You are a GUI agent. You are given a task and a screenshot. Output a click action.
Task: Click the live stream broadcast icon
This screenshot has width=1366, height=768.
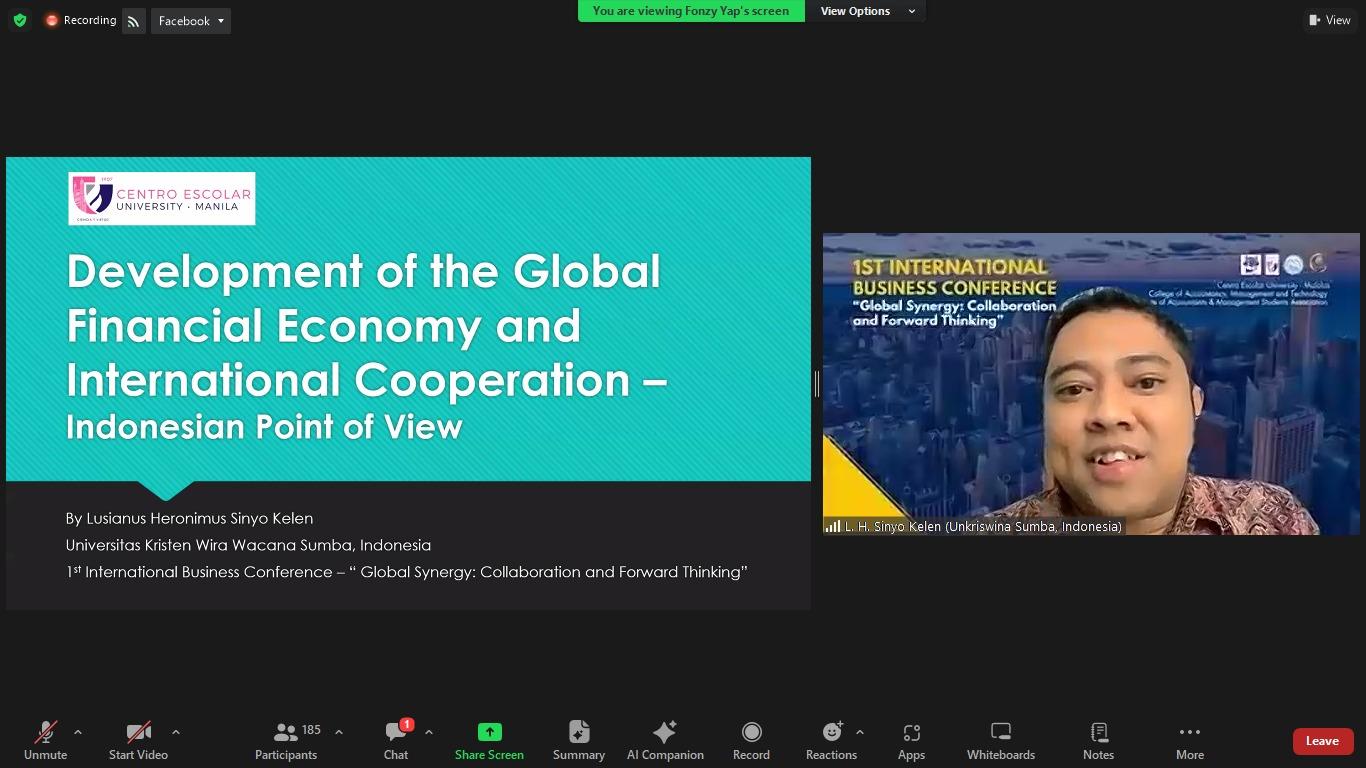134,21
